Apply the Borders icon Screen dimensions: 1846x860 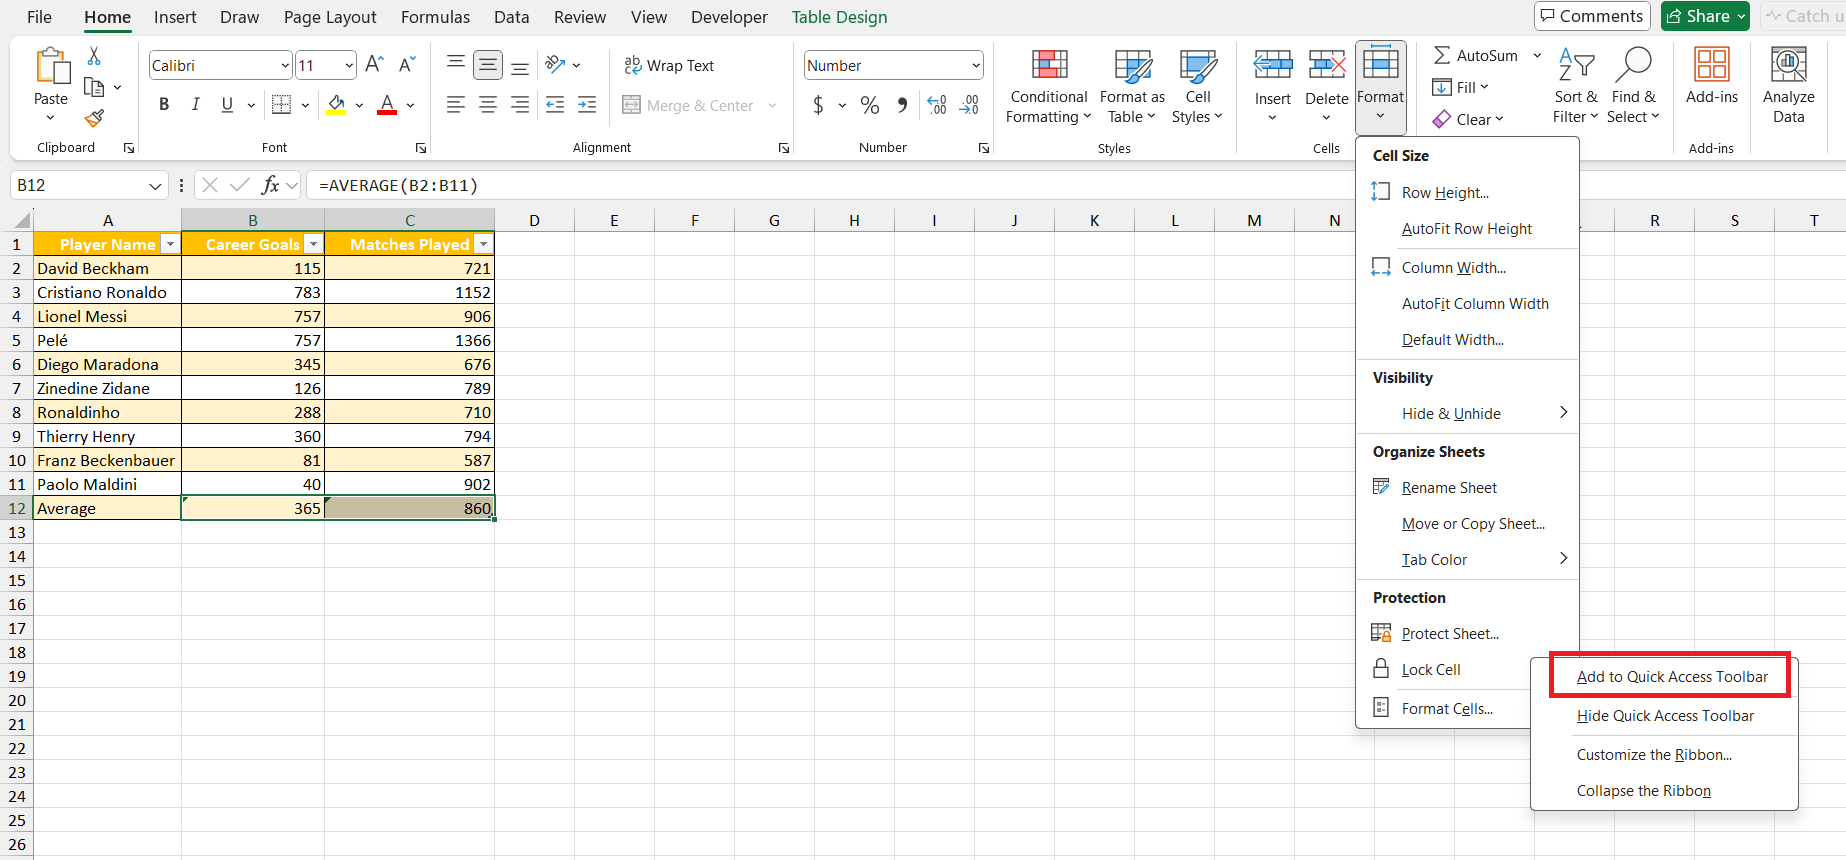coord(281,105)
